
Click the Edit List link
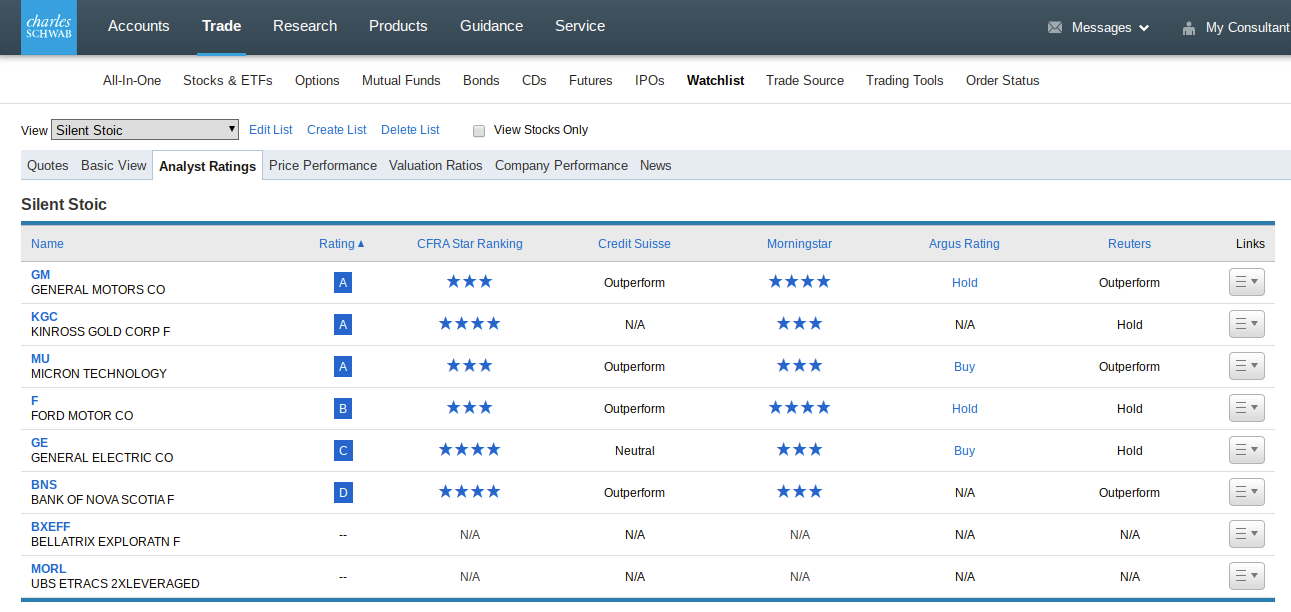pyautogui.click(x=270, y=130)
